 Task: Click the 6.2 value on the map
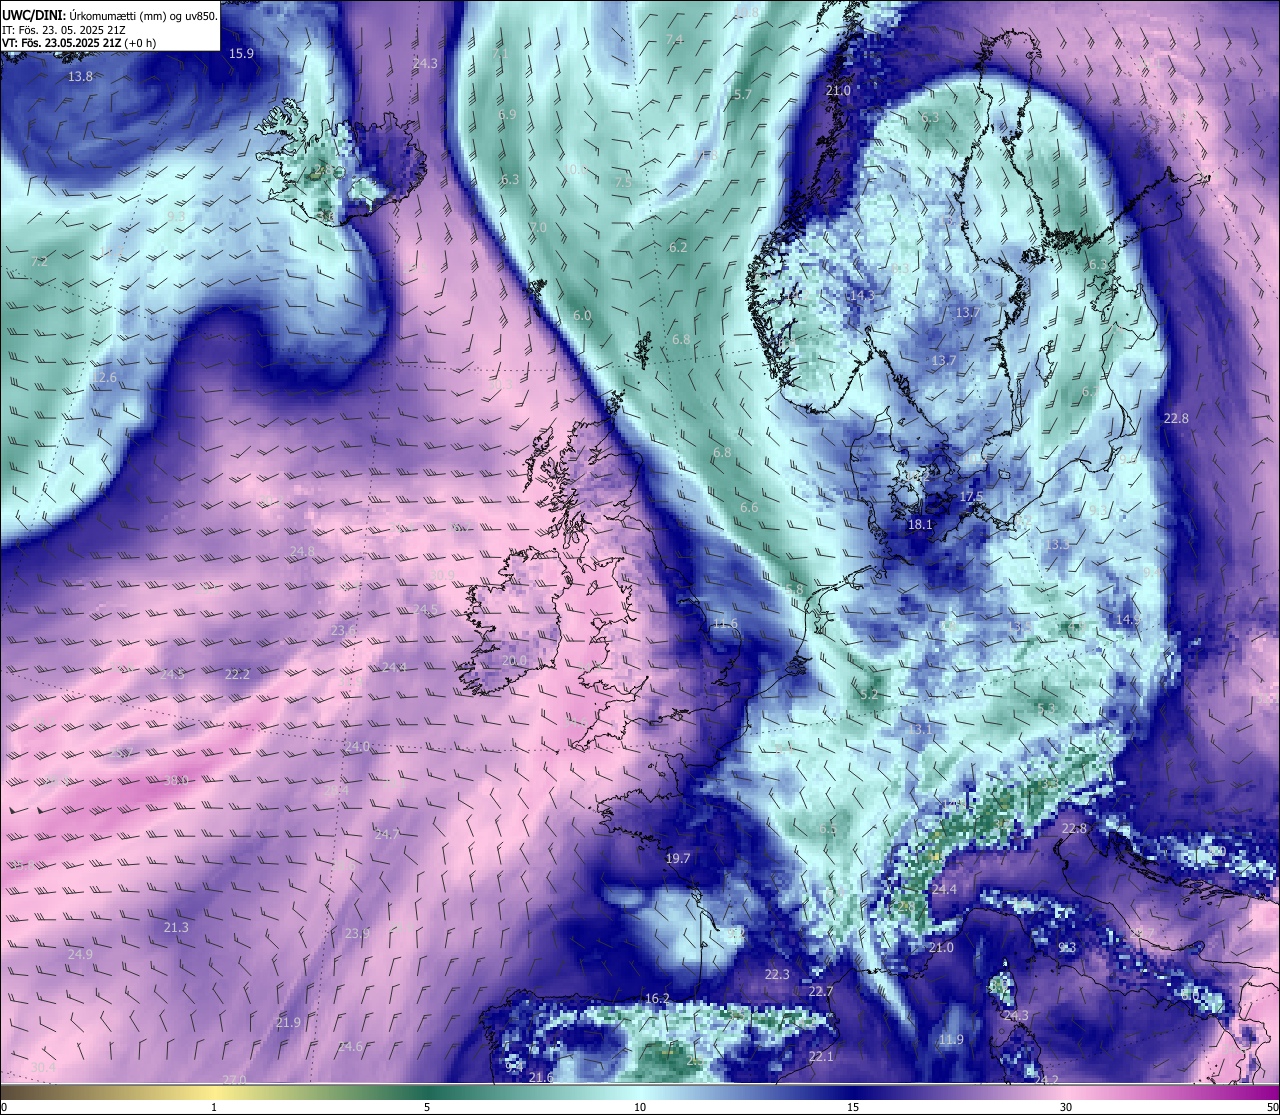678,246
